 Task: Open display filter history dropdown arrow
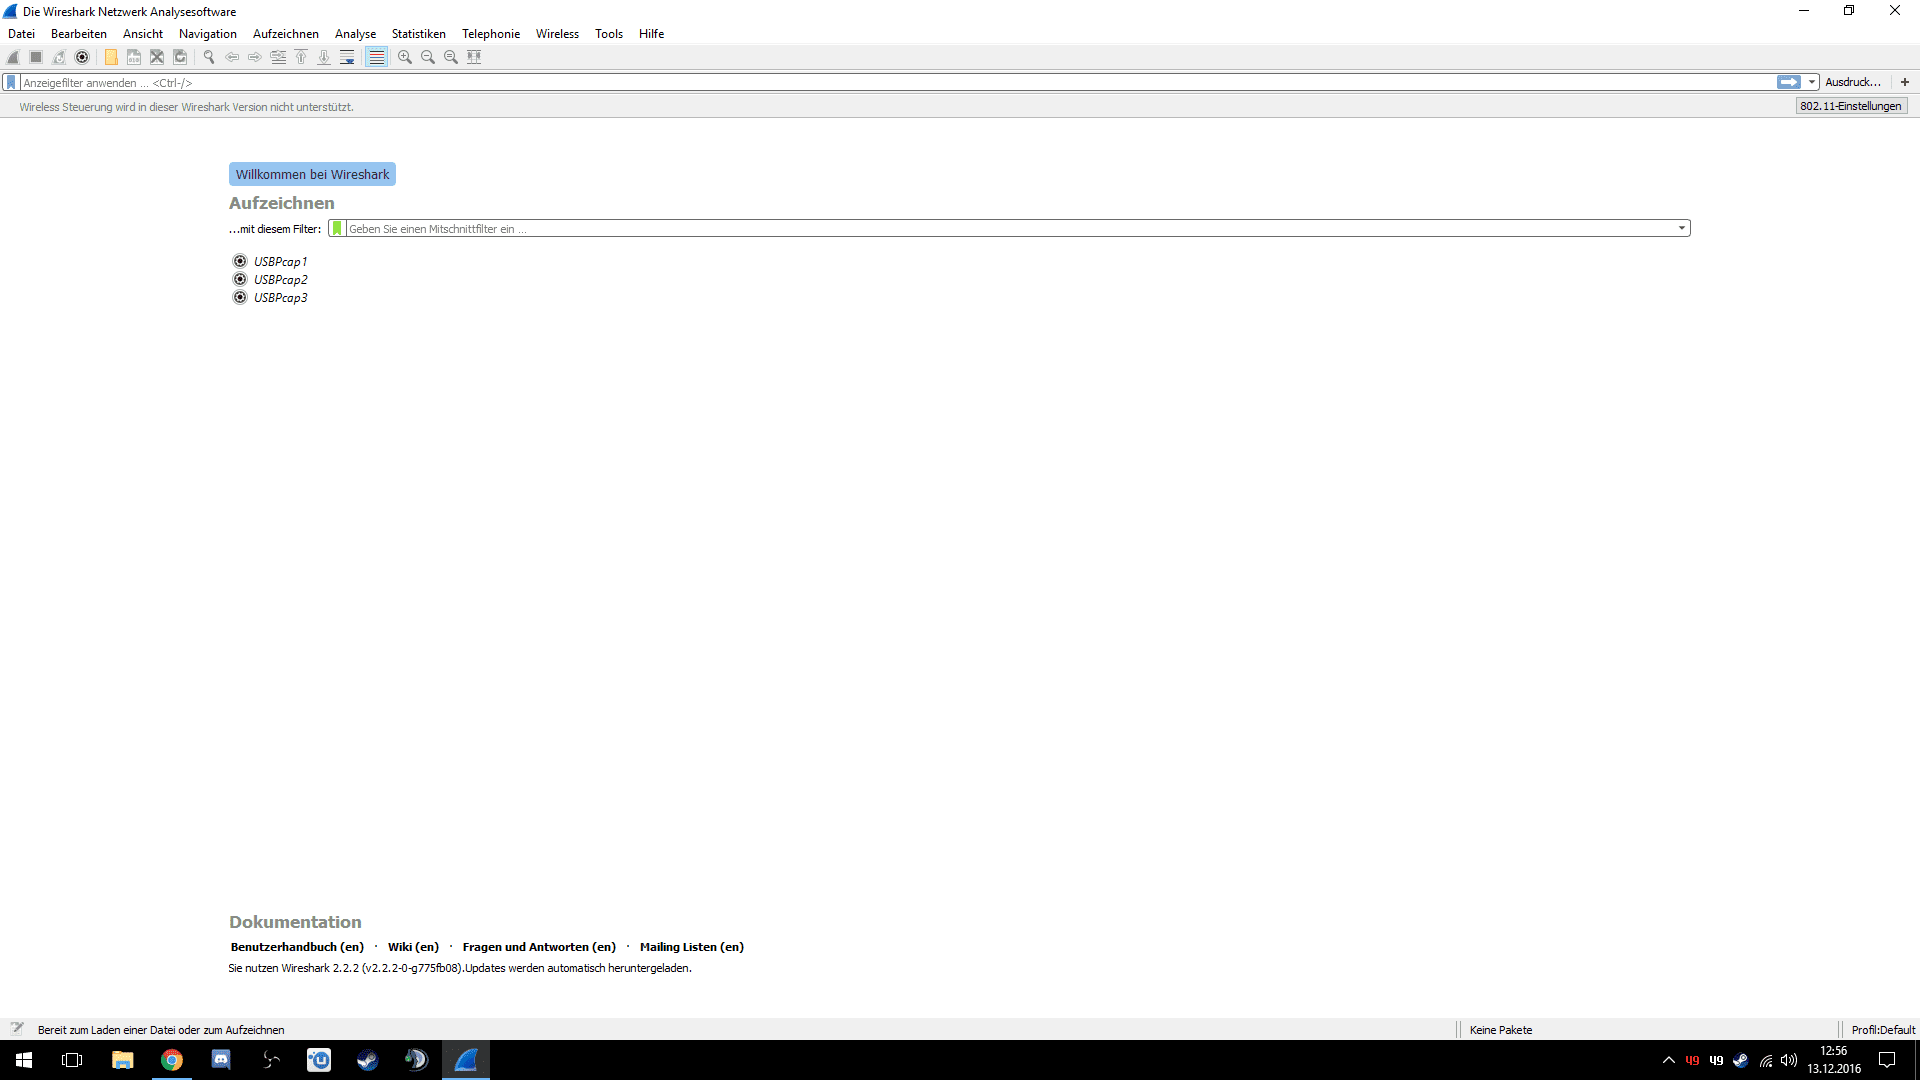(1812, 82)
